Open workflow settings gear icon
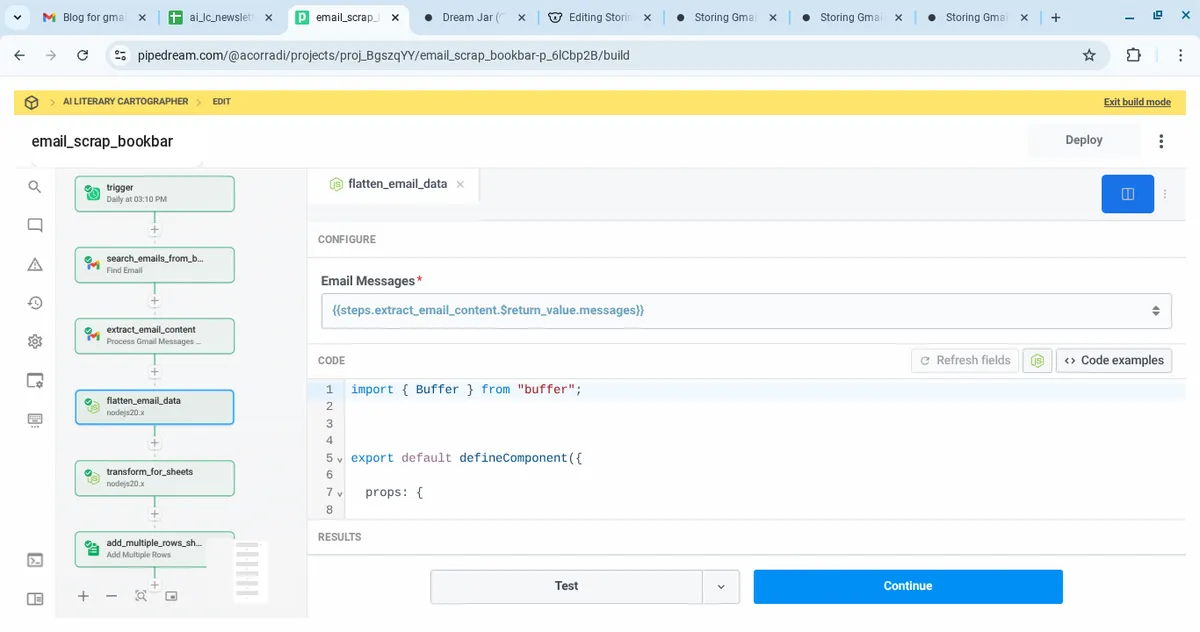This screenshot has width=1200, height=632. 35,342
